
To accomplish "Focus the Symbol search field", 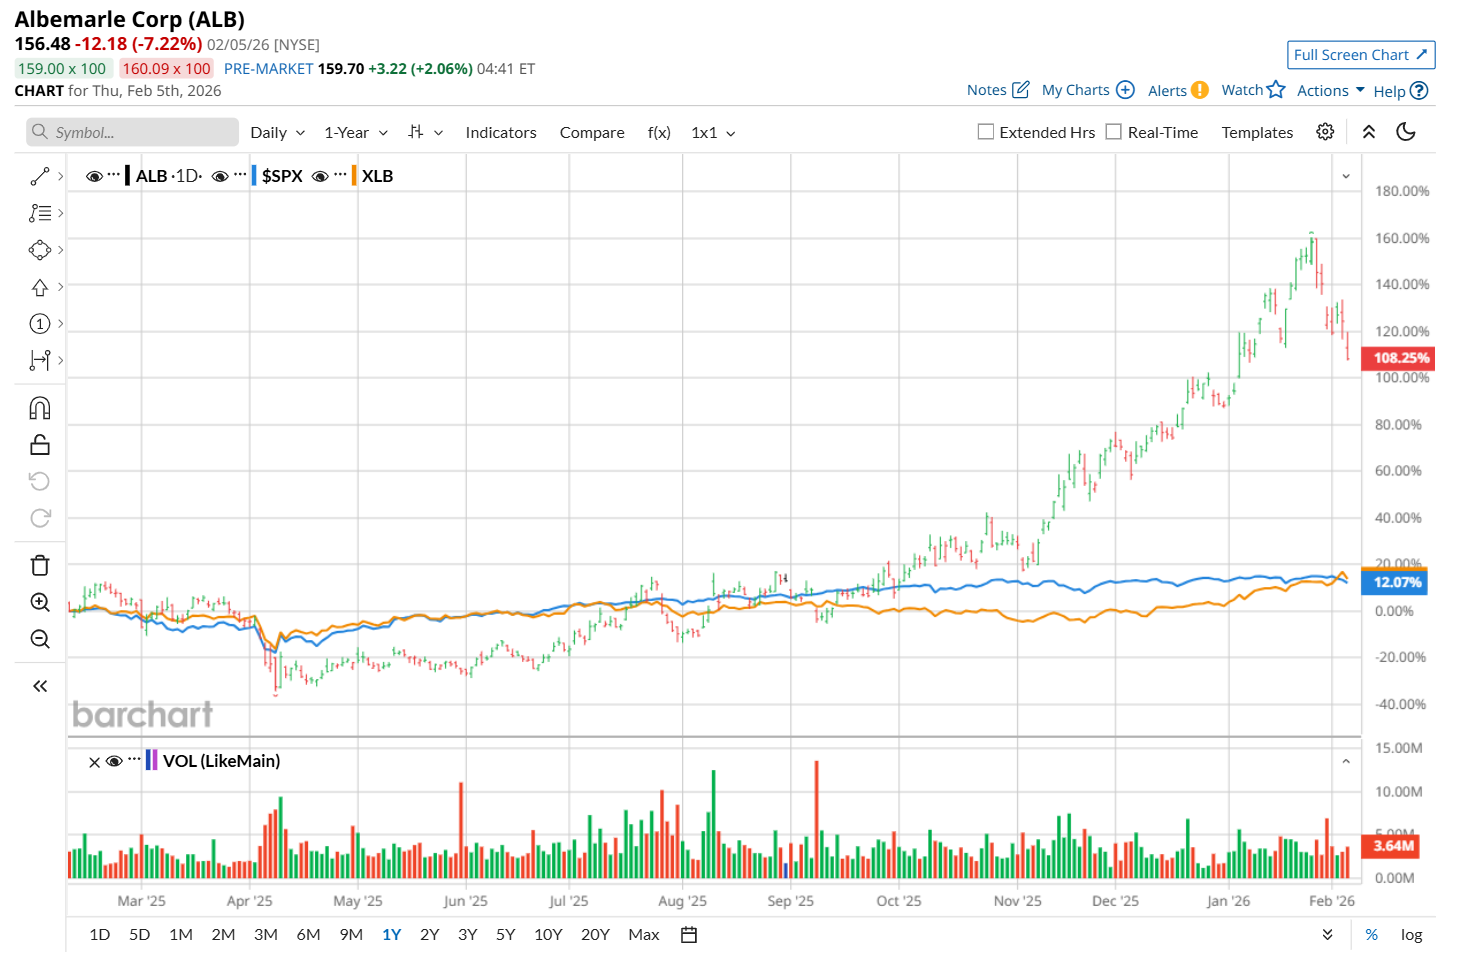I will click(133, 132).
